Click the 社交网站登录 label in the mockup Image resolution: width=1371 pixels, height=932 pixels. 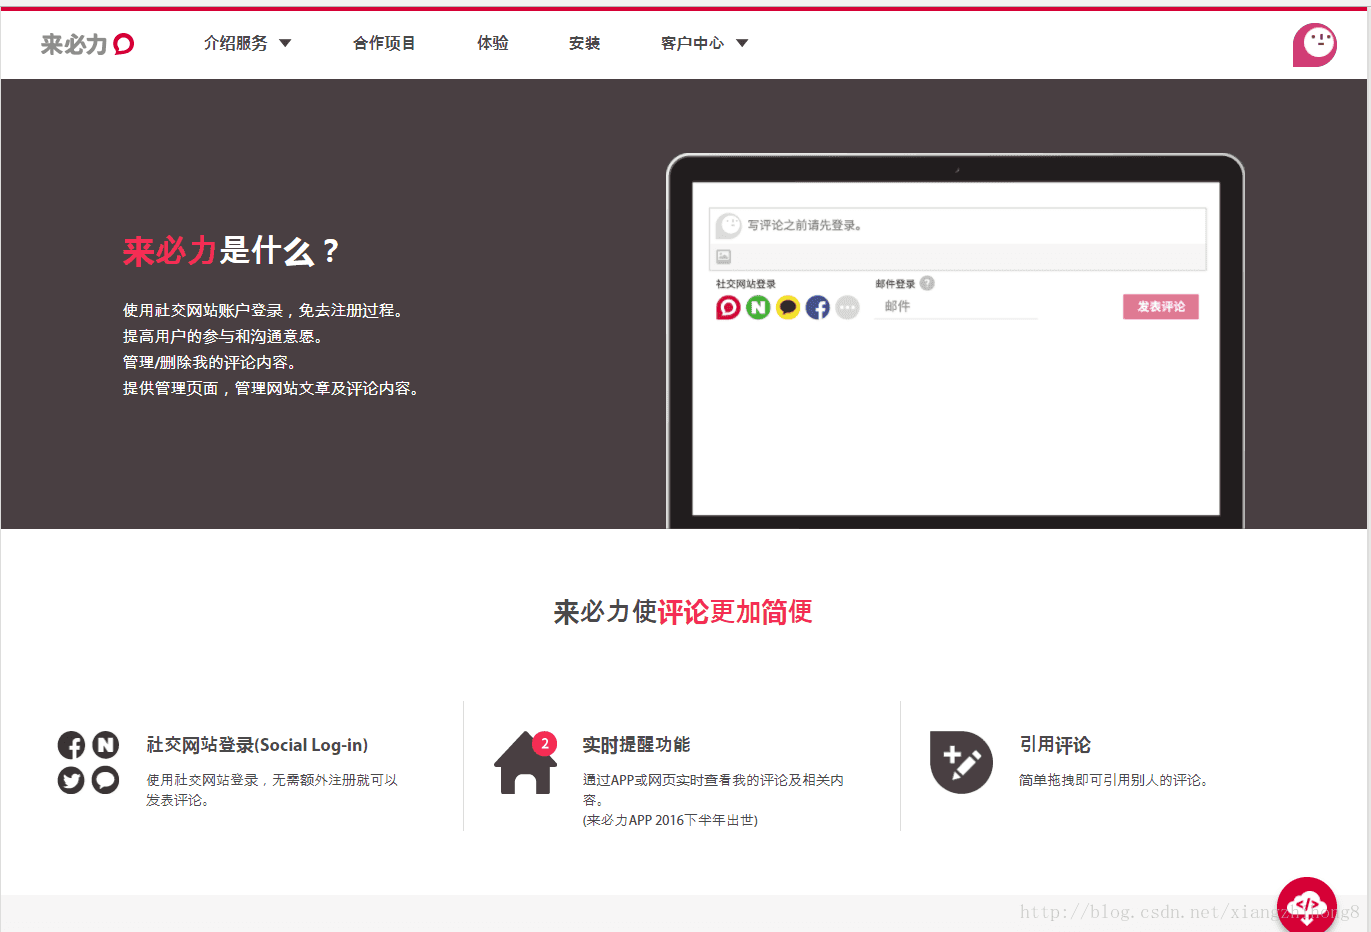(x=746, y=284)
